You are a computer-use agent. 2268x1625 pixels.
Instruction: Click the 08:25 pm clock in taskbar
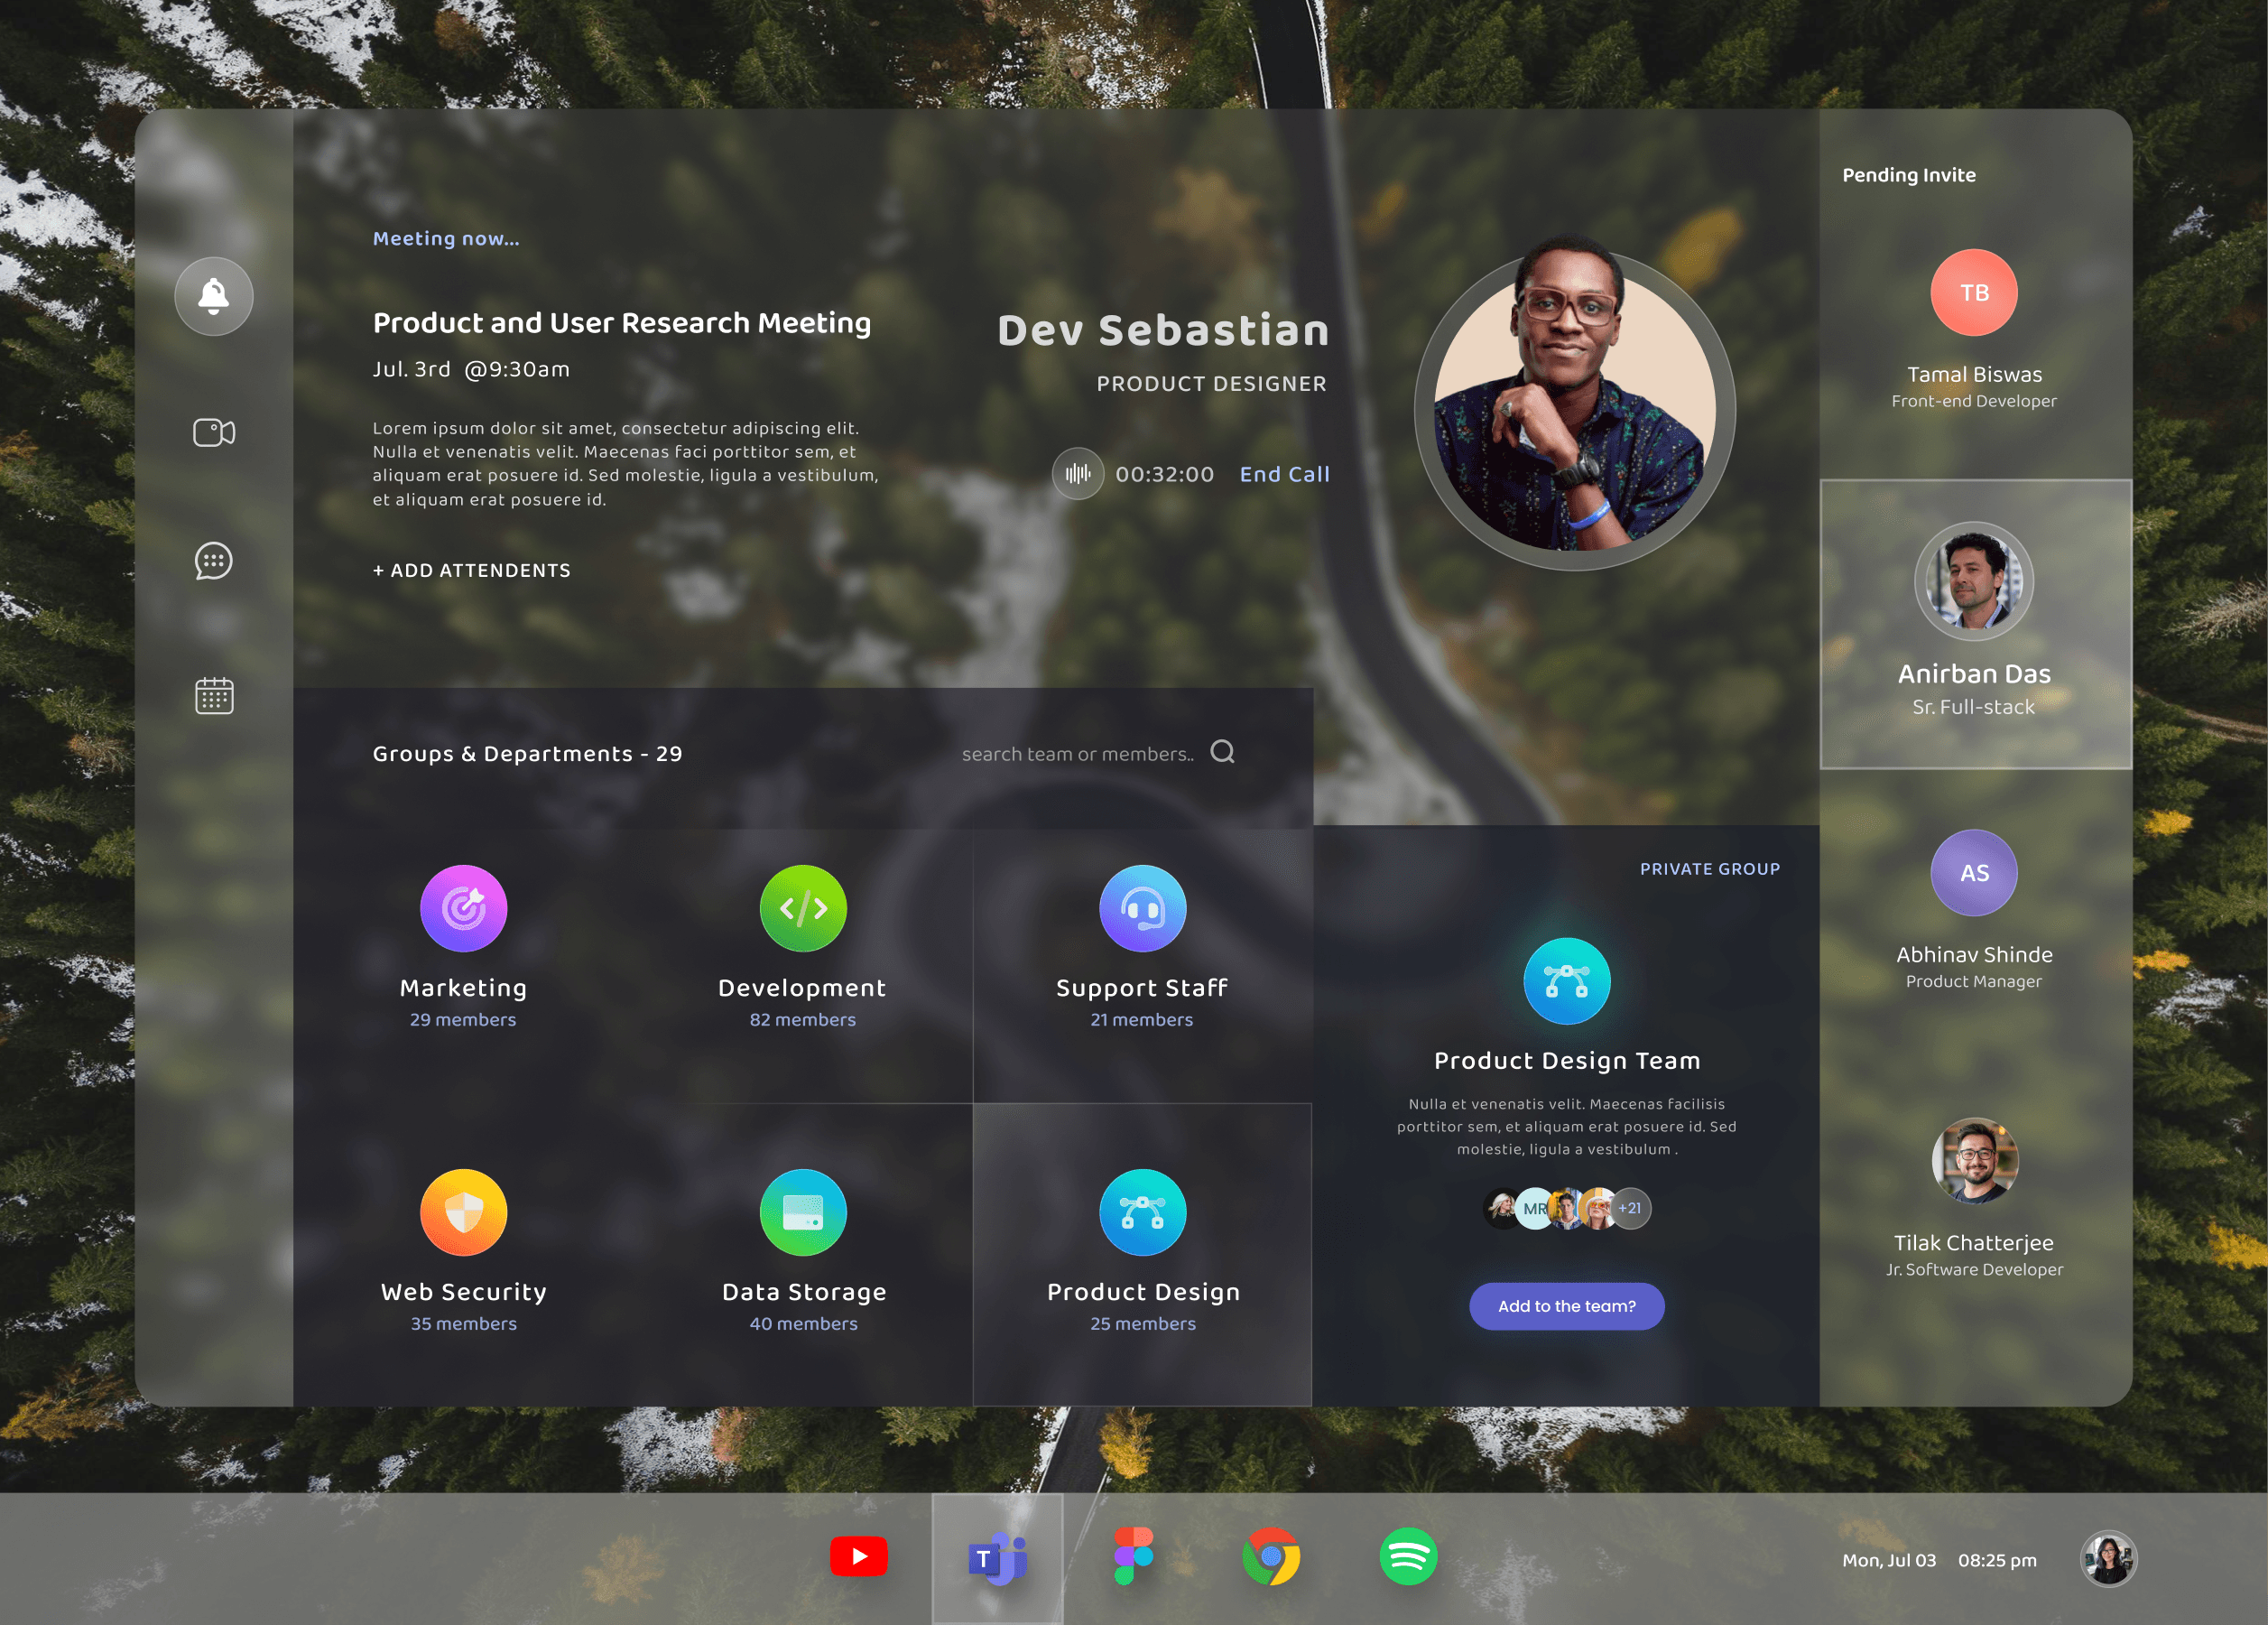click(x=1997, y=1560)
